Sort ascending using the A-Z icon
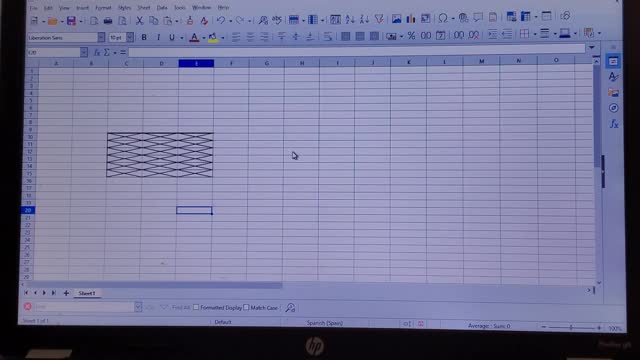The height and width of the screenshot is (360, 640). [x=350, y=19]
